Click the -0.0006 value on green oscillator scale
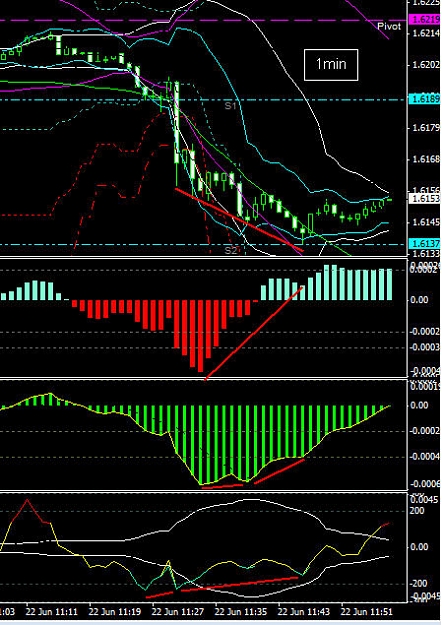The width and height of the screenshot is (442, 625). (426, 483)
